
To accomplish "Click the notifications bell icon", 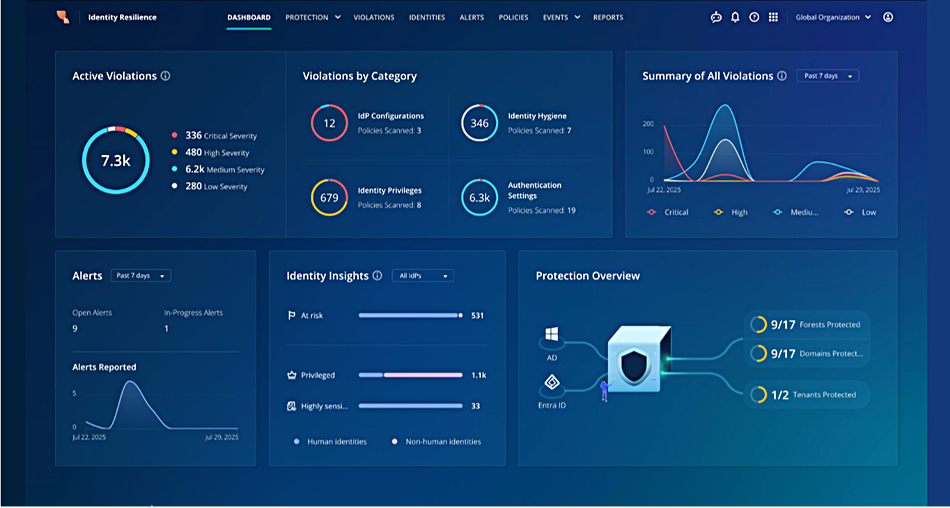I will (x=735, y=17).
